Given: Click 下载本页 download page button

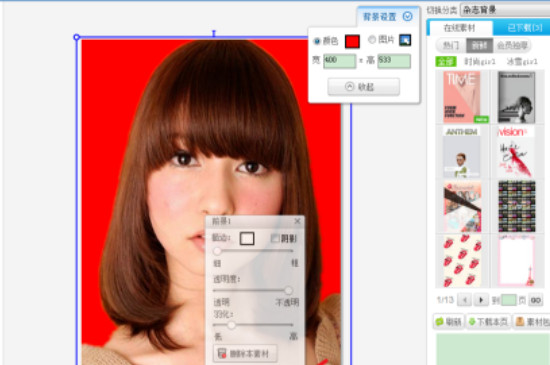Looking at the screenshot, I should tap(488, 322).
